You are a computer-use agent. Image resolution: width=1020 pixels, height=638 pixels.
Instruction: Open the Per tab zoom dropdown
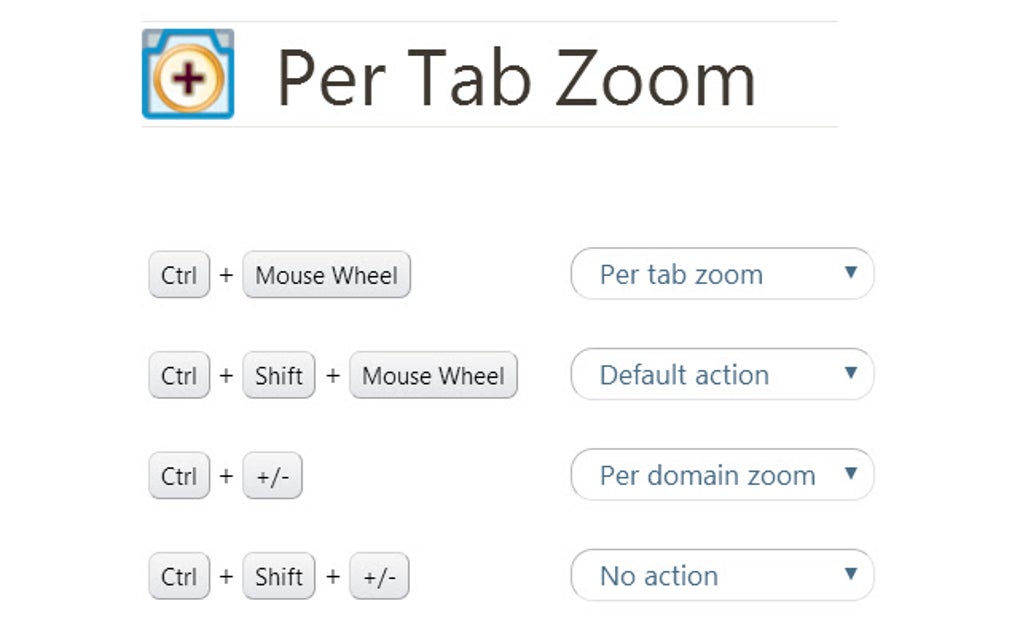(x=722, y=274)
